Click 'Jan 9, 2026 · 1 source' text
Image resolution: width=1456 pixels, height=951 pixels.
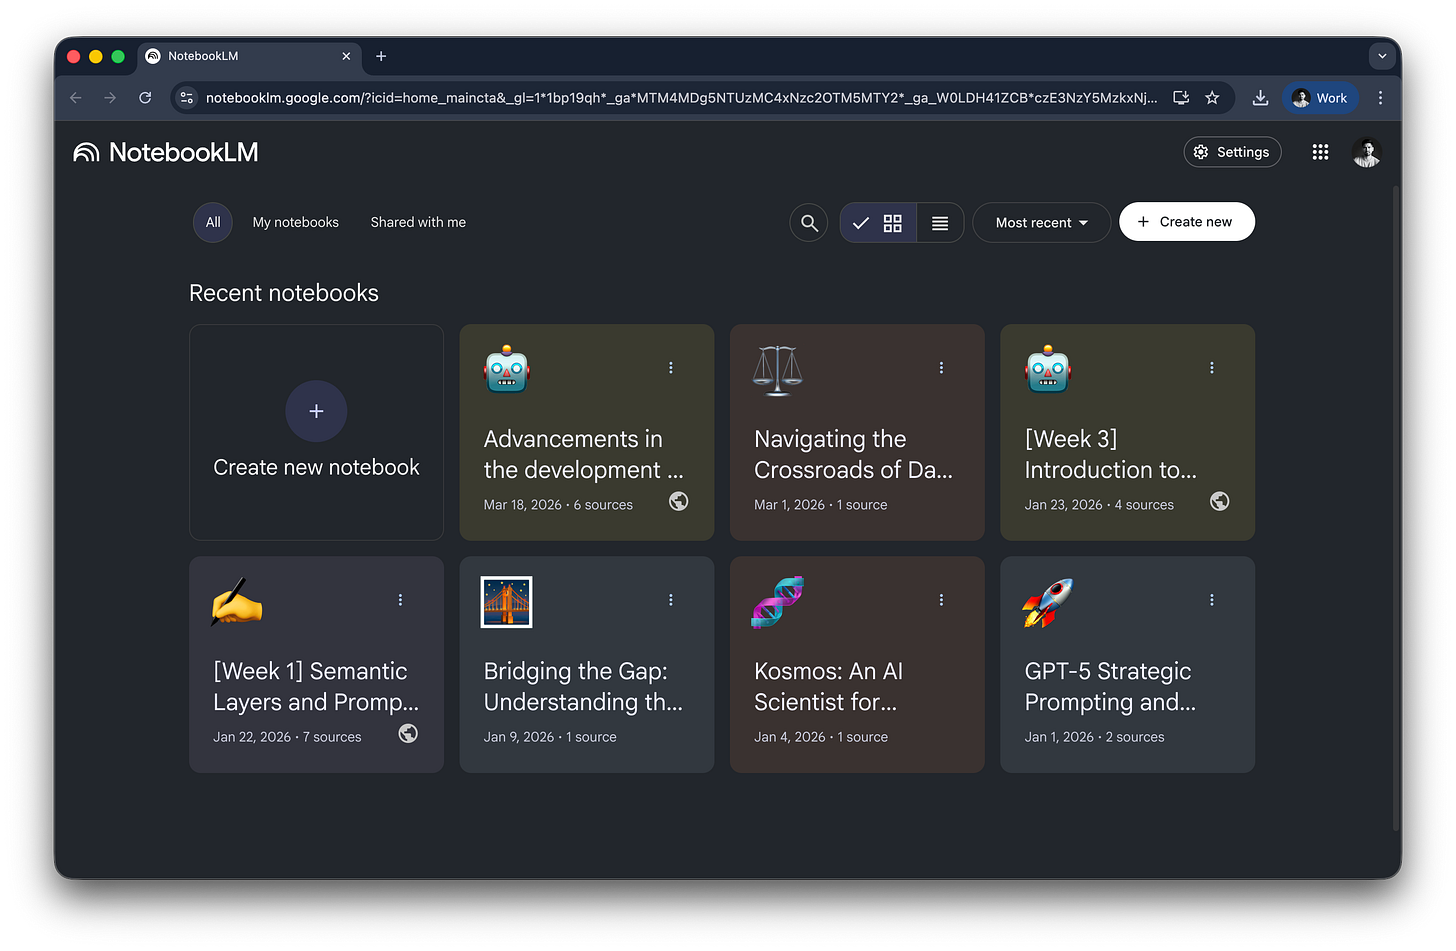(550, 737)
